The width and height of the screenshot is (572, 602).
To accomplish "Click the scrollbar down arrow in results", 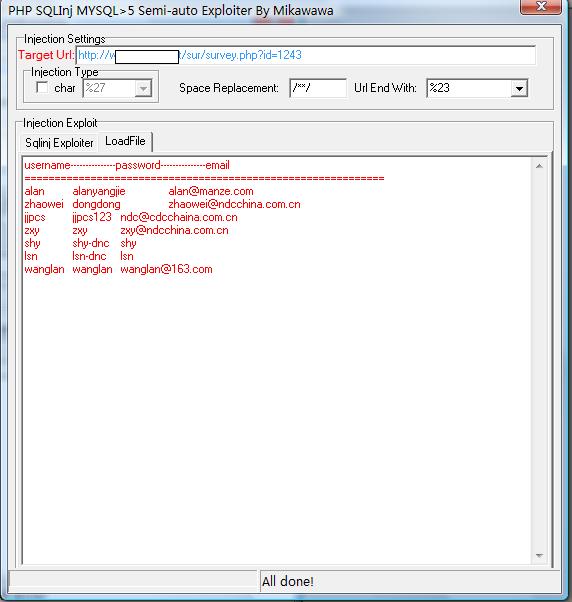I will point(539,556).
